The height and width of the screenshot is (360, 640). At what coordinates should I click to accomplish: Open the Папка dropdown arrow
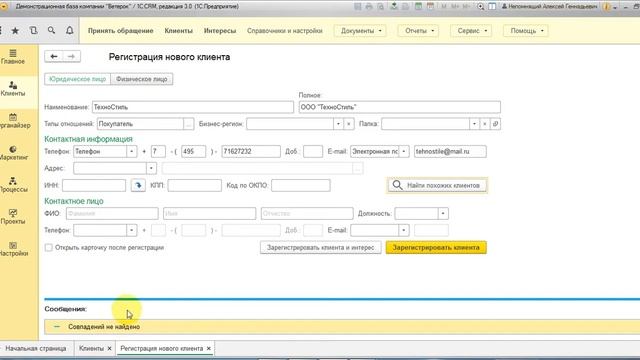[x=474, y=124]
